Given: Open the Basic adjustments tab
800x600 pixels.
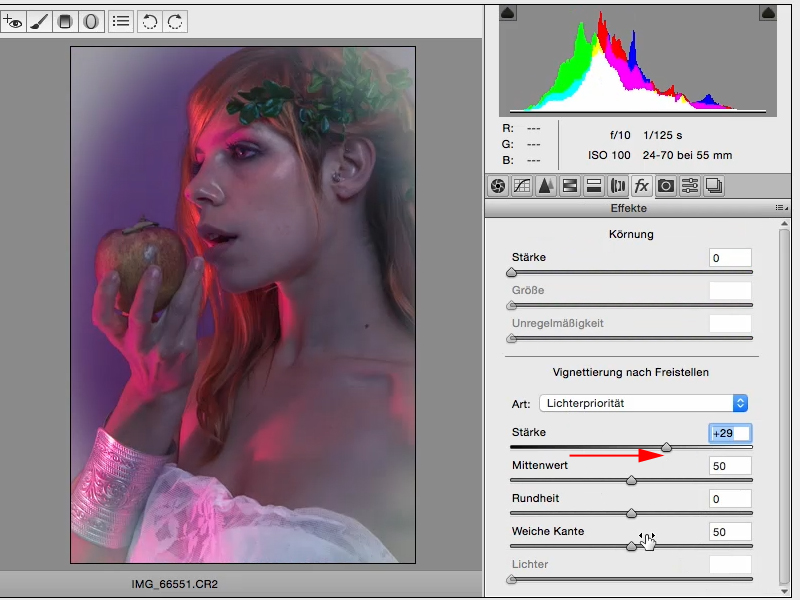Looking at the screenshot, I should tap(498, 186).
